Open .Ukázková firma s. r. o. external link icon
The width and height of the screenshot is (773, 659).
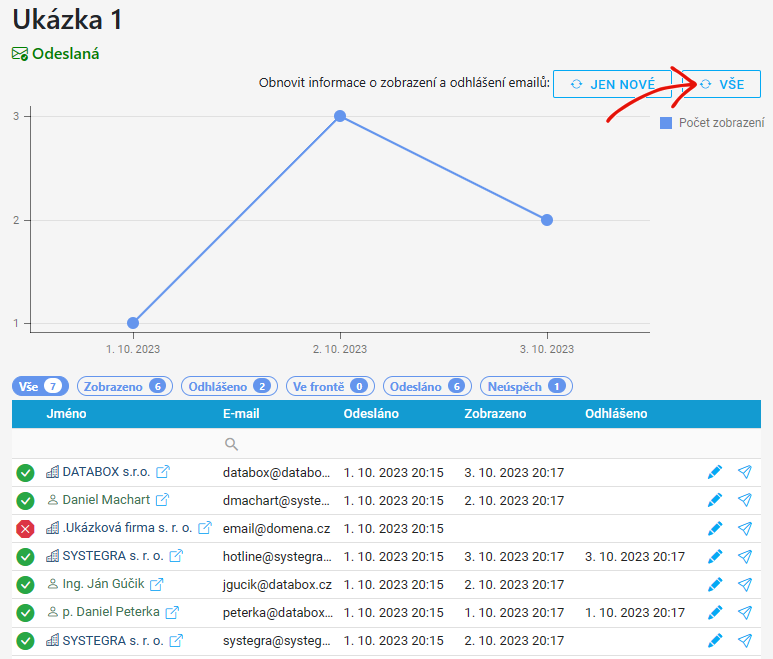205,528
